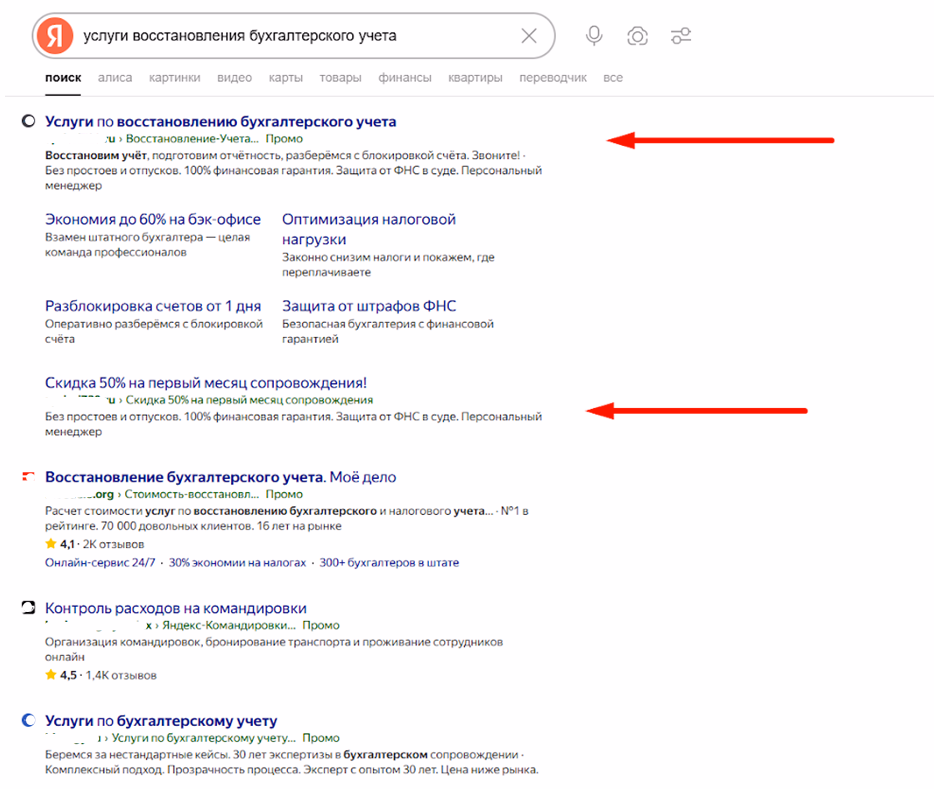Activate voice search microphone icon
The image size is (934, 789).
coord(594,36)
